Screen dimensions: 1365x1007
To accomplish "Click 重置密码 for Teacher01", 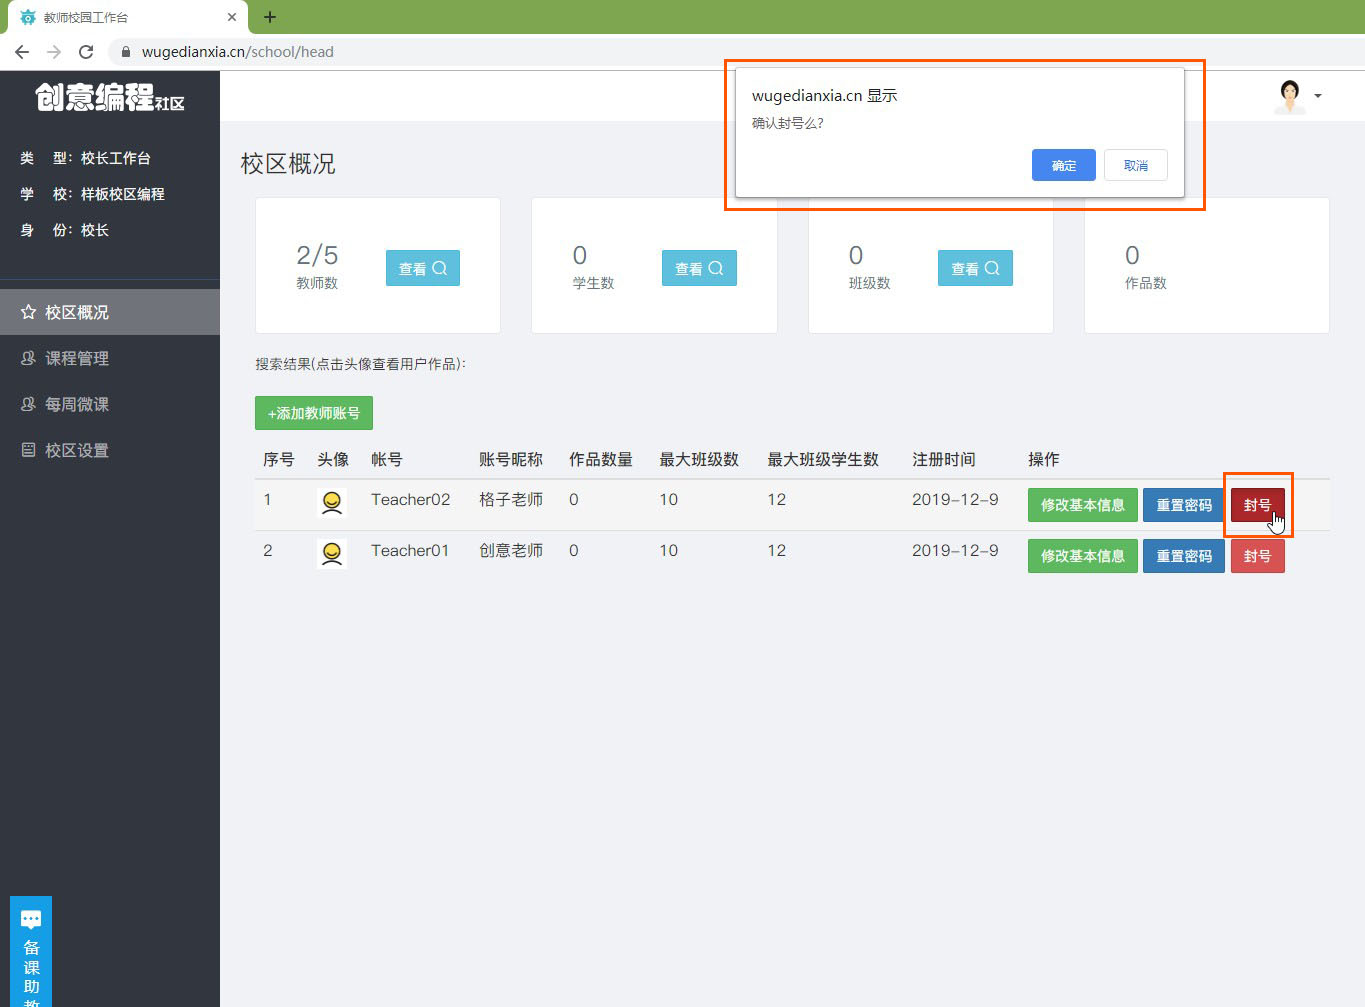I will (1184, 556).
